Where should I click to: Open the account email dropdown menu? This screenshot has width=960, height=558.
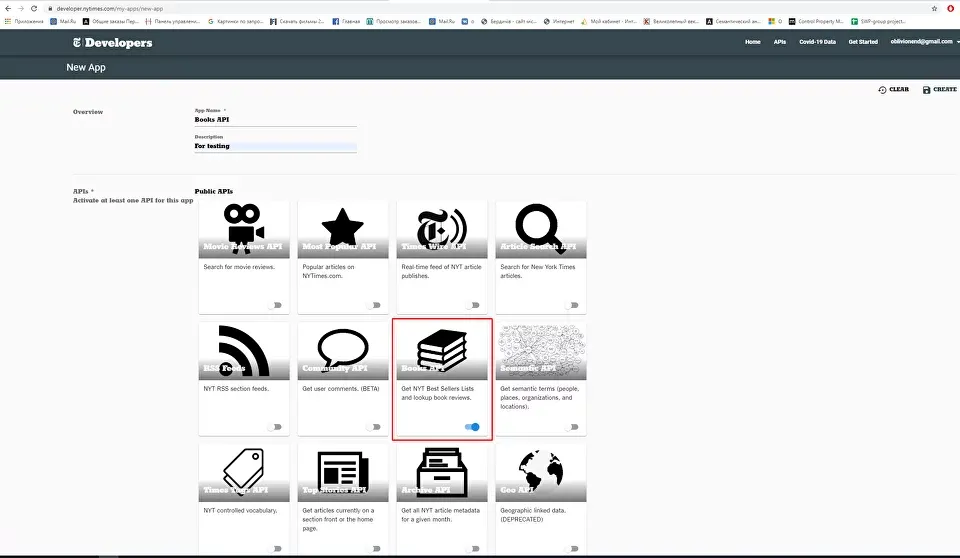pos(924,42)
